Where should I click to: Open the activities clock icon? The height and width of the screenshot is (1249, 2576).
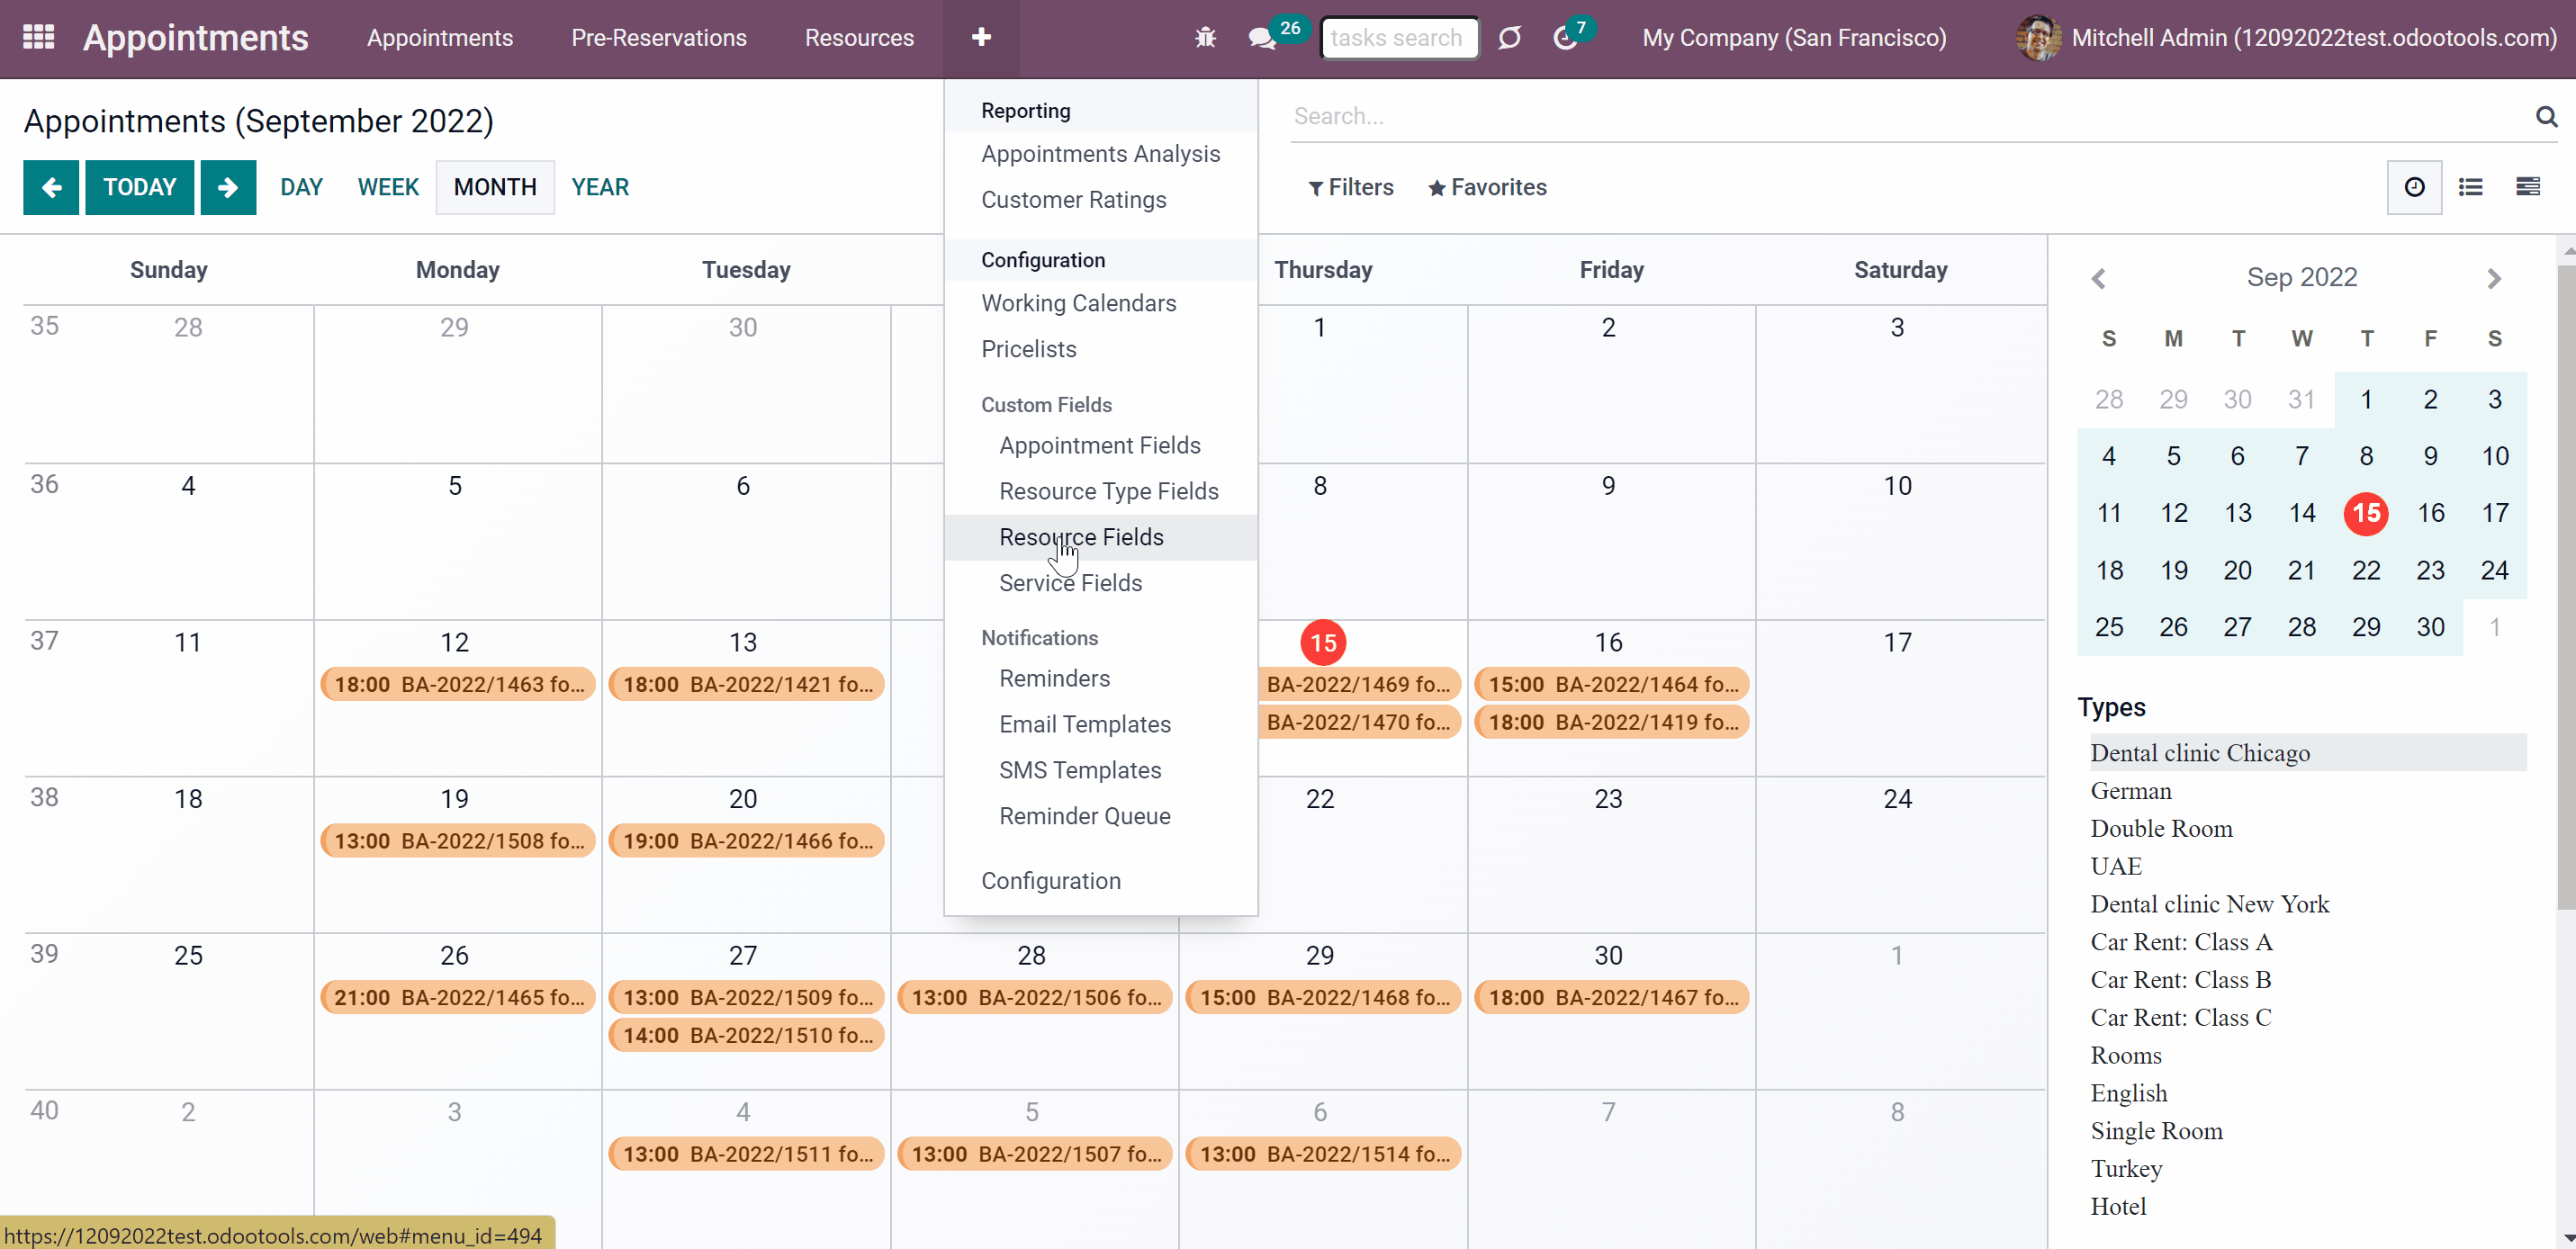(x=1565, y=38)
